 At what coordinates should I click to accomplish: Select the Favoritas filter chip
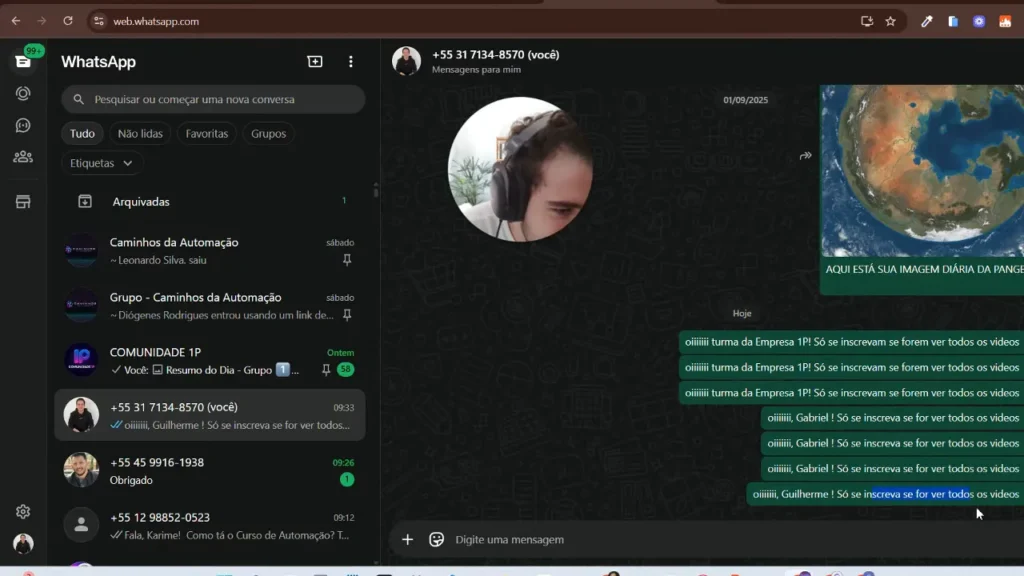click(x=207, y=134)
